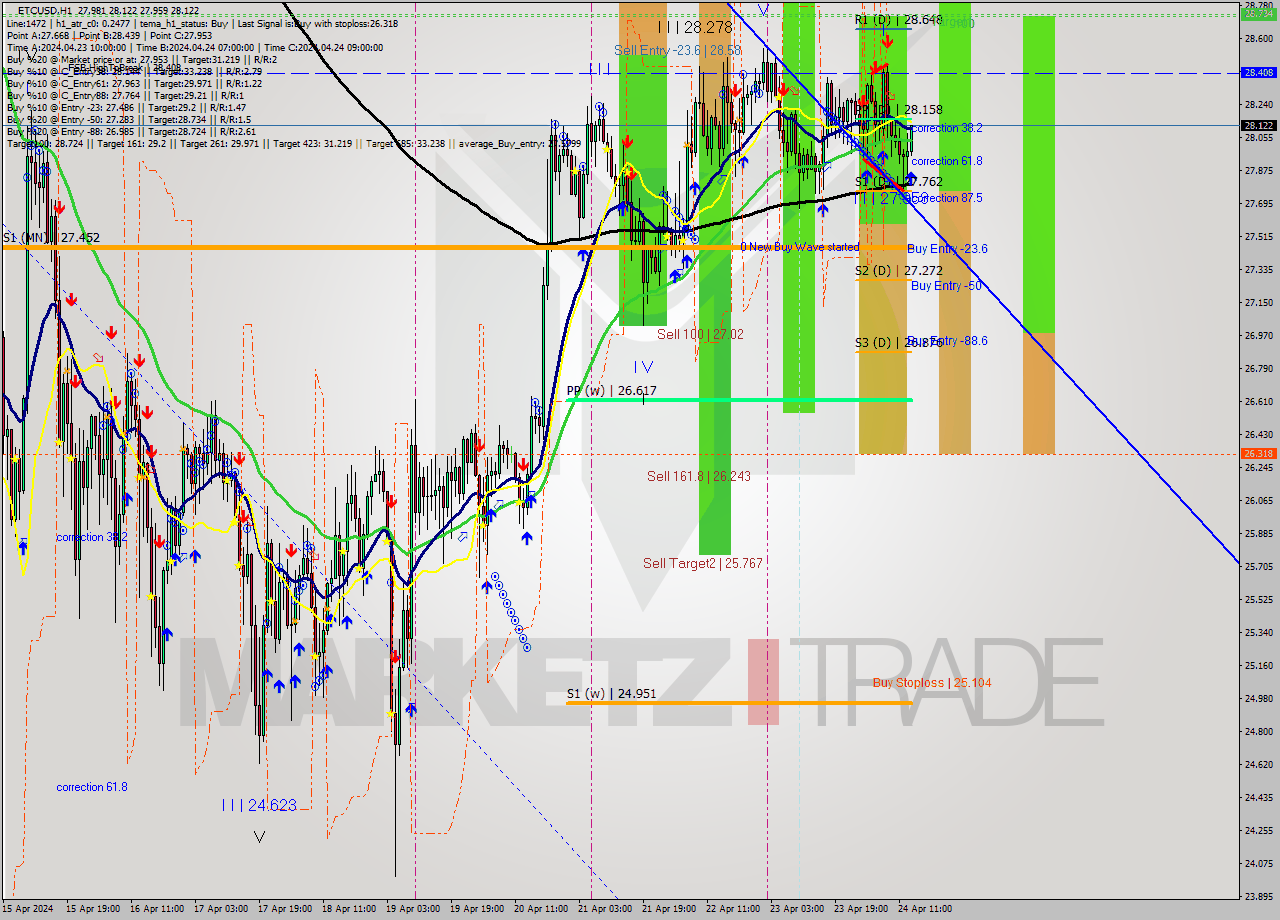
Task: Select 'correction 38.2' label beside PP (D) 28.158
Action: point(946,128)
